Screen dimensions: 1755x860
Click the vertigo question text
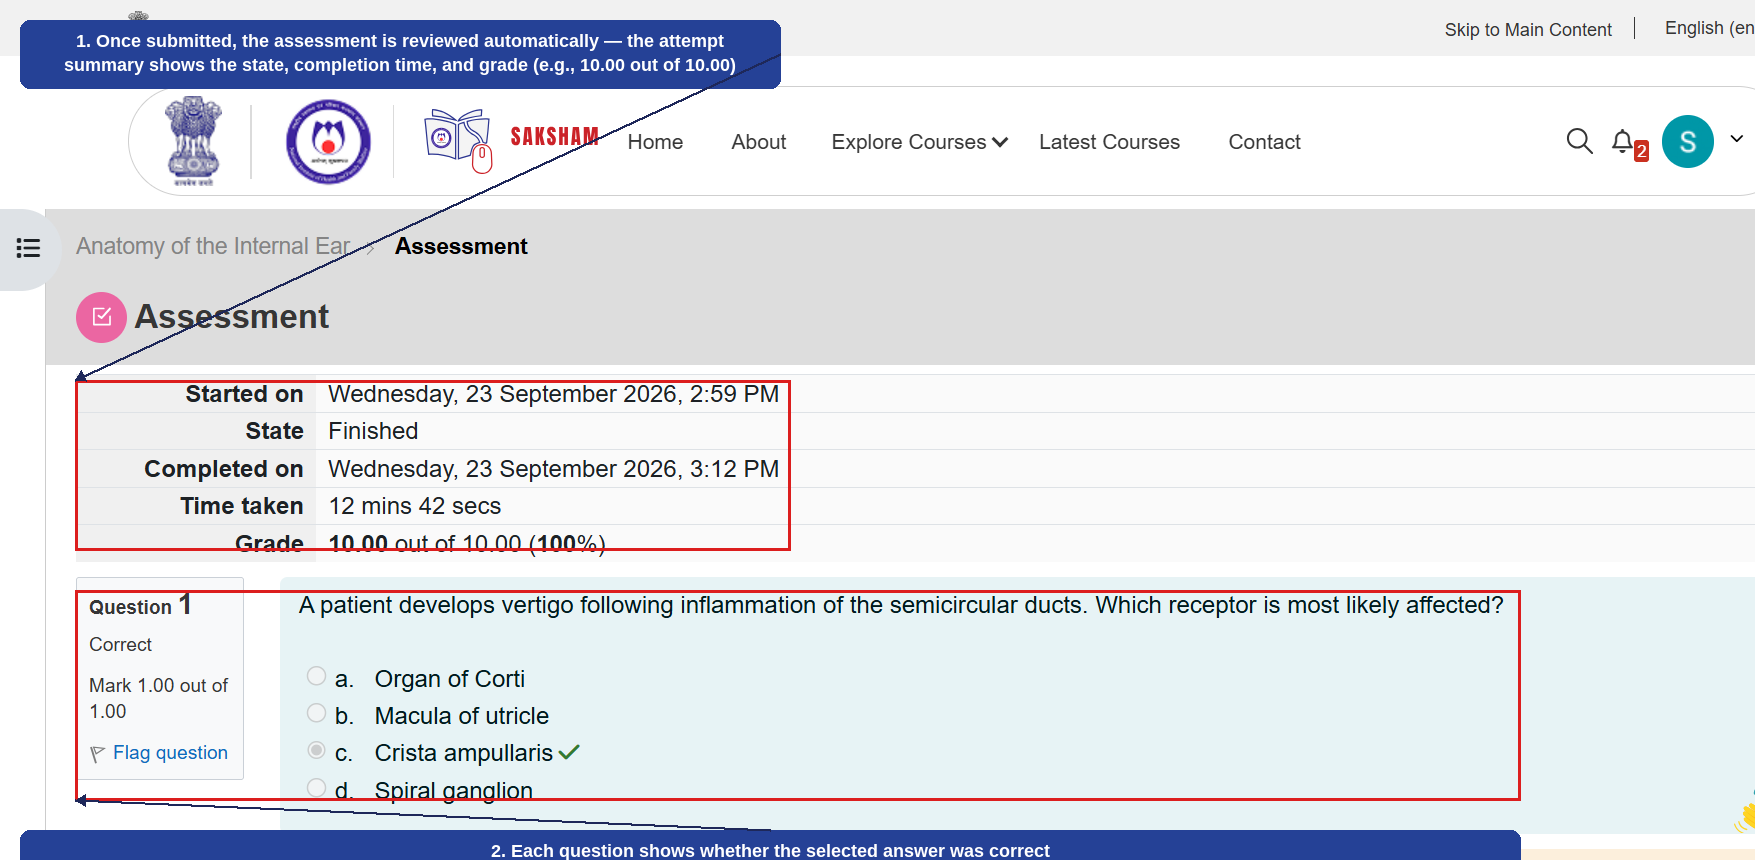pyautogui.click(x=901, y=605)
